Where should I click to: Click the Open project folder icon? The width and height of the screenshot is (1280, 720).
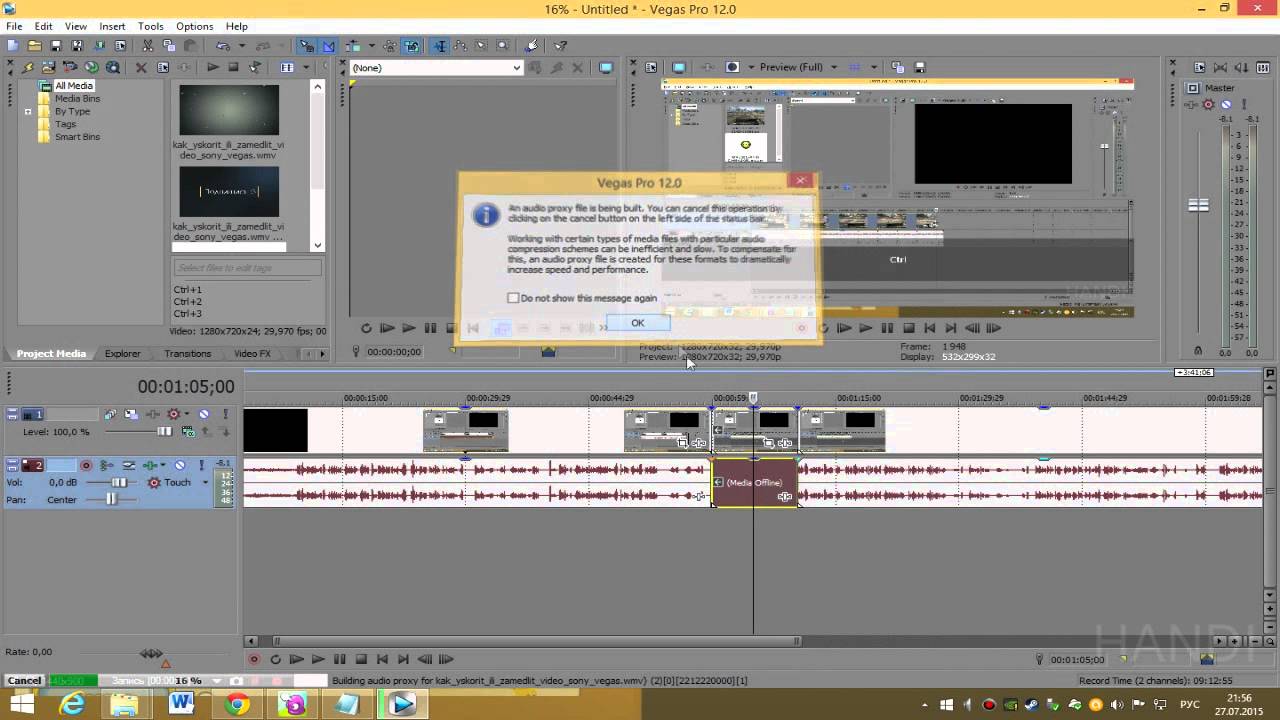click(x=34, y=46)
